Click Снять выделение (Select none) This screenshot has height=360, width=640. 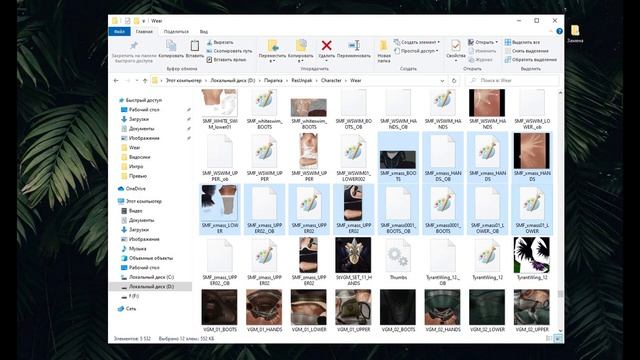click(527, 51)
